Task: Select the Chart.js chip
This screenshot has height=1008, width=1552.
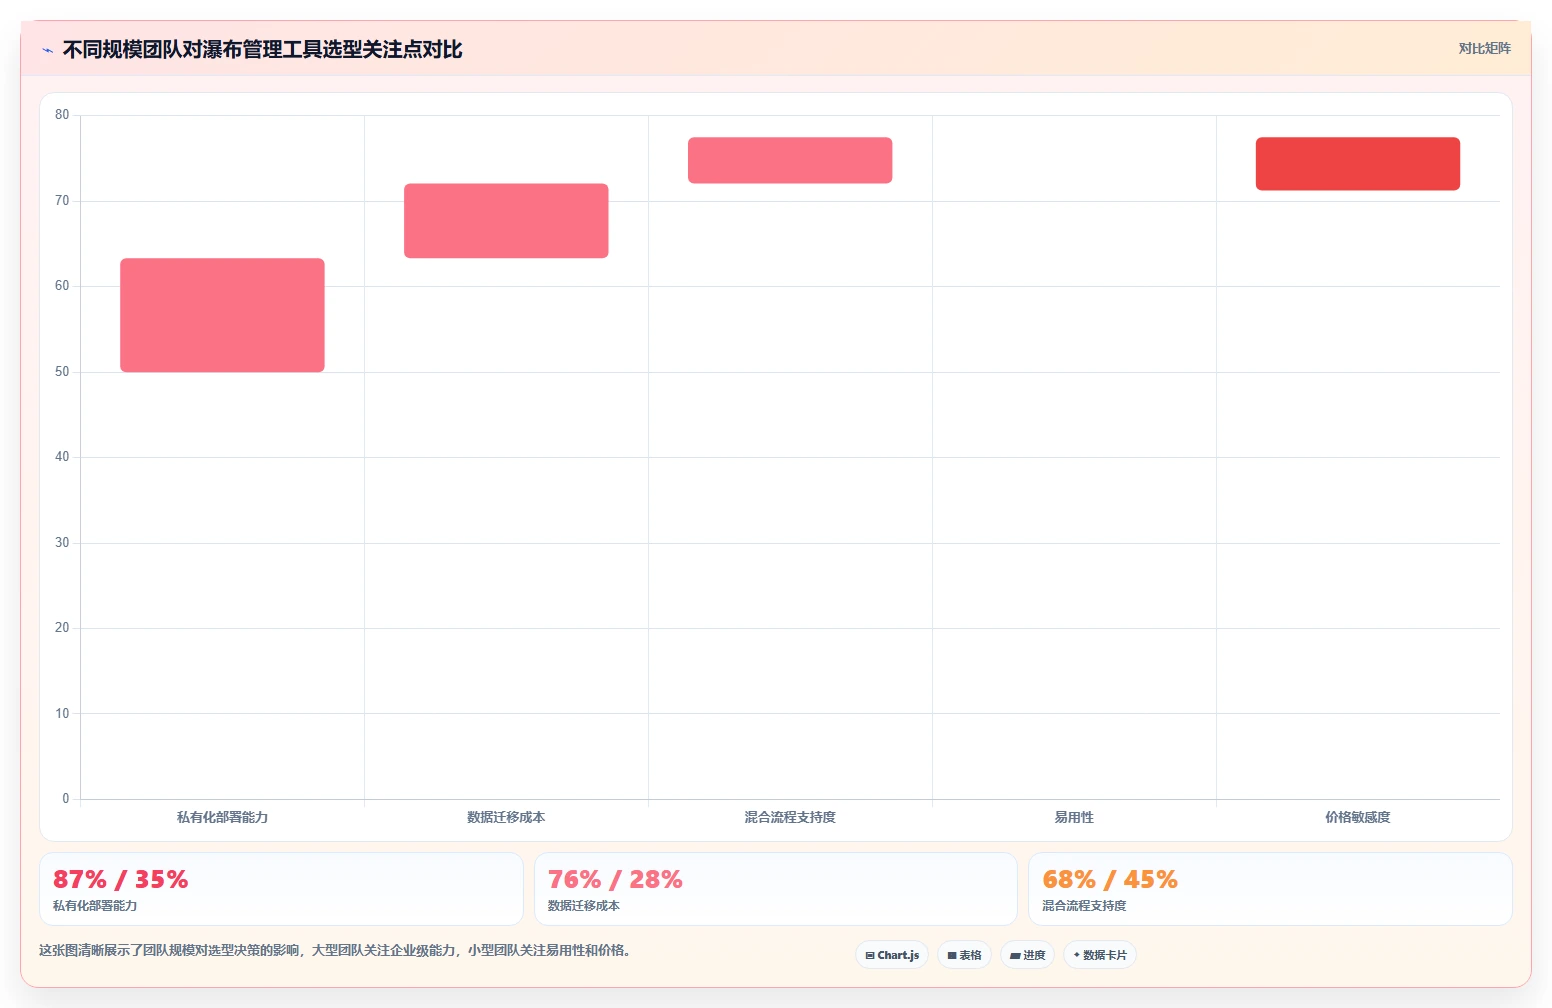Action: point(892,955)
